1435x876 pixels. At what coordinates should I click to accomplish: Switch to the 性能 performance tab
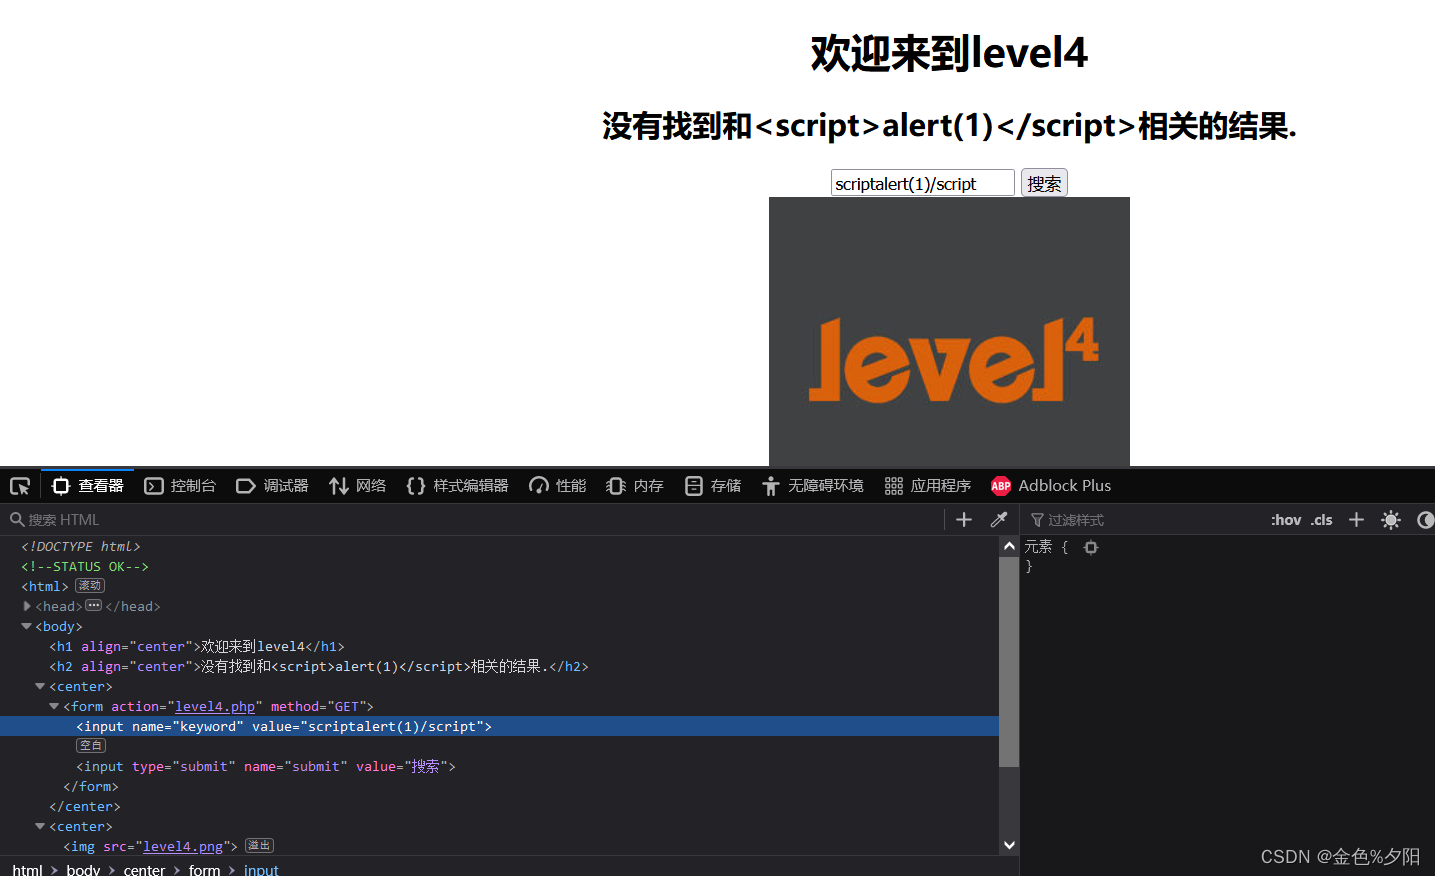point(558,486)
